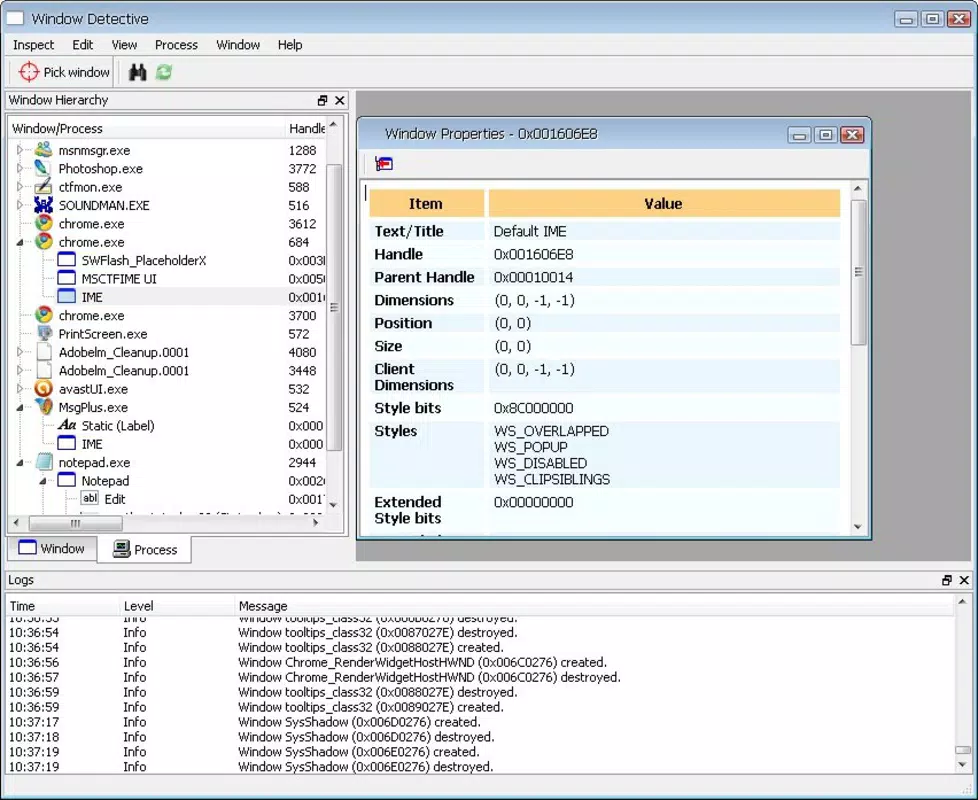Screen dimensions: 978x800
Task: Click the Handle value 0x001606E8
Action: pyautogui.click(x=533, y=254)
